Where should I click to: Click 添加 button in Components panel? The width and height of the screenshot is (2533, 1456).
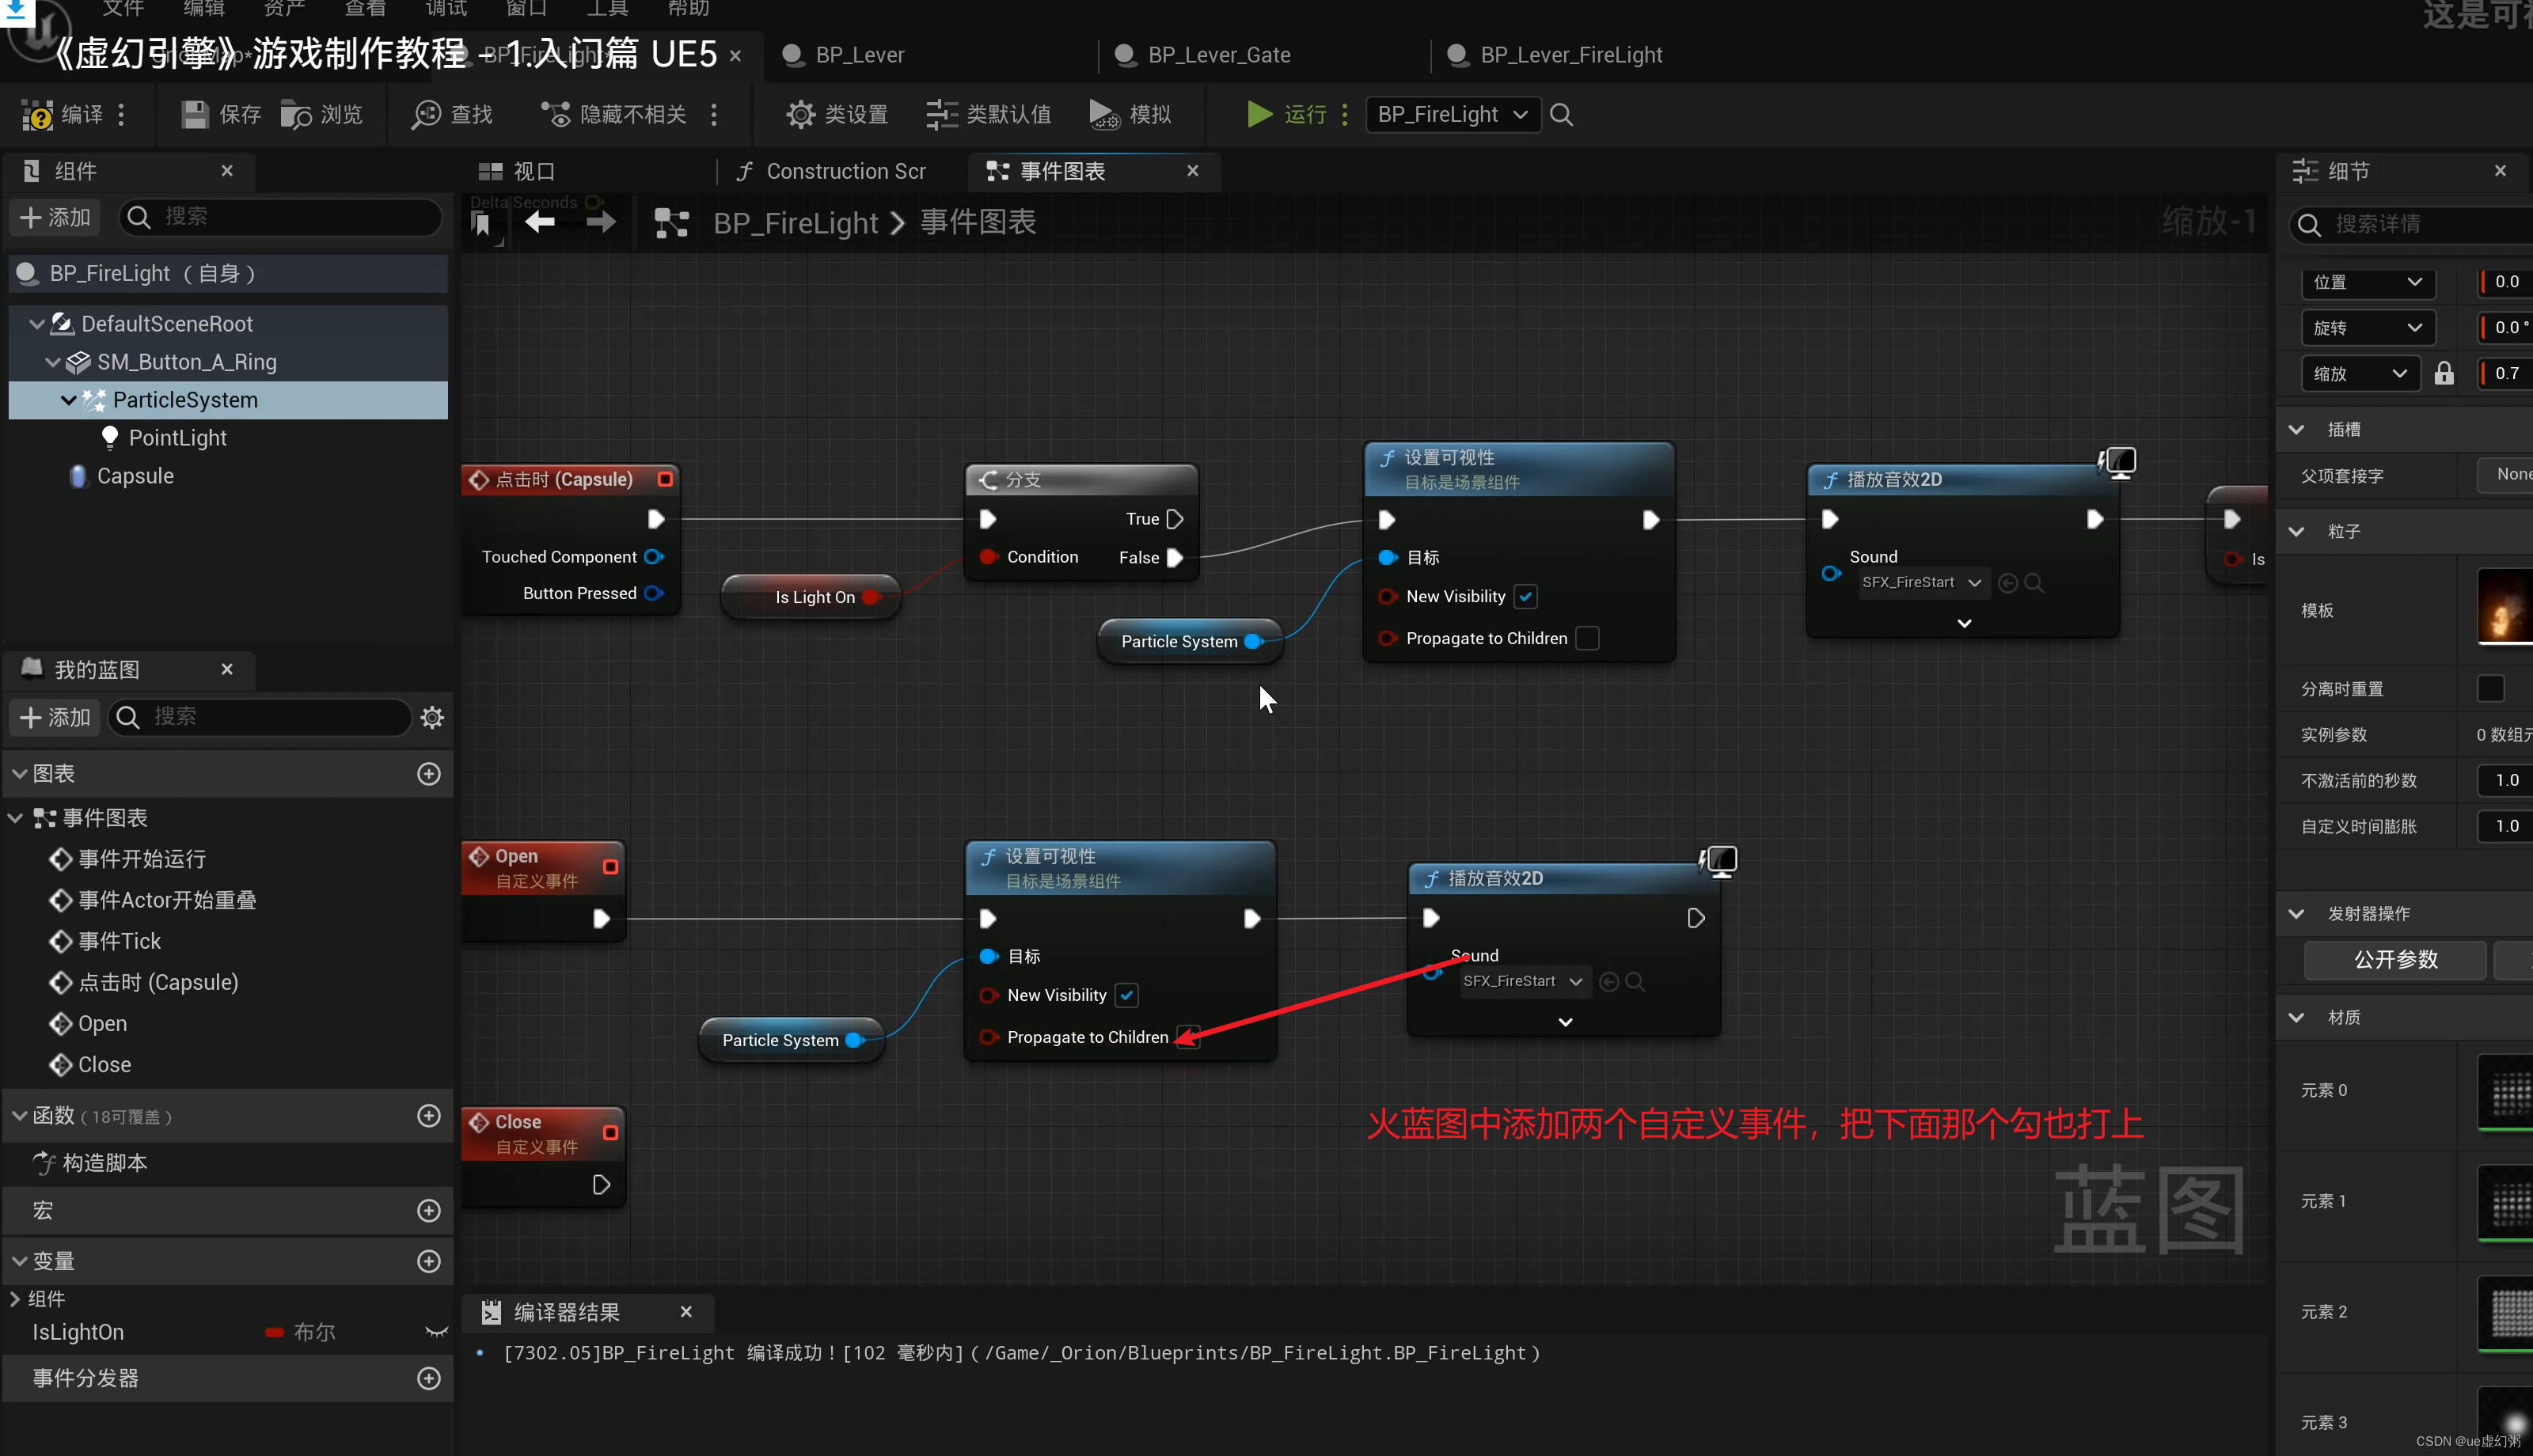pyautogui.click(x=55, y=217)
